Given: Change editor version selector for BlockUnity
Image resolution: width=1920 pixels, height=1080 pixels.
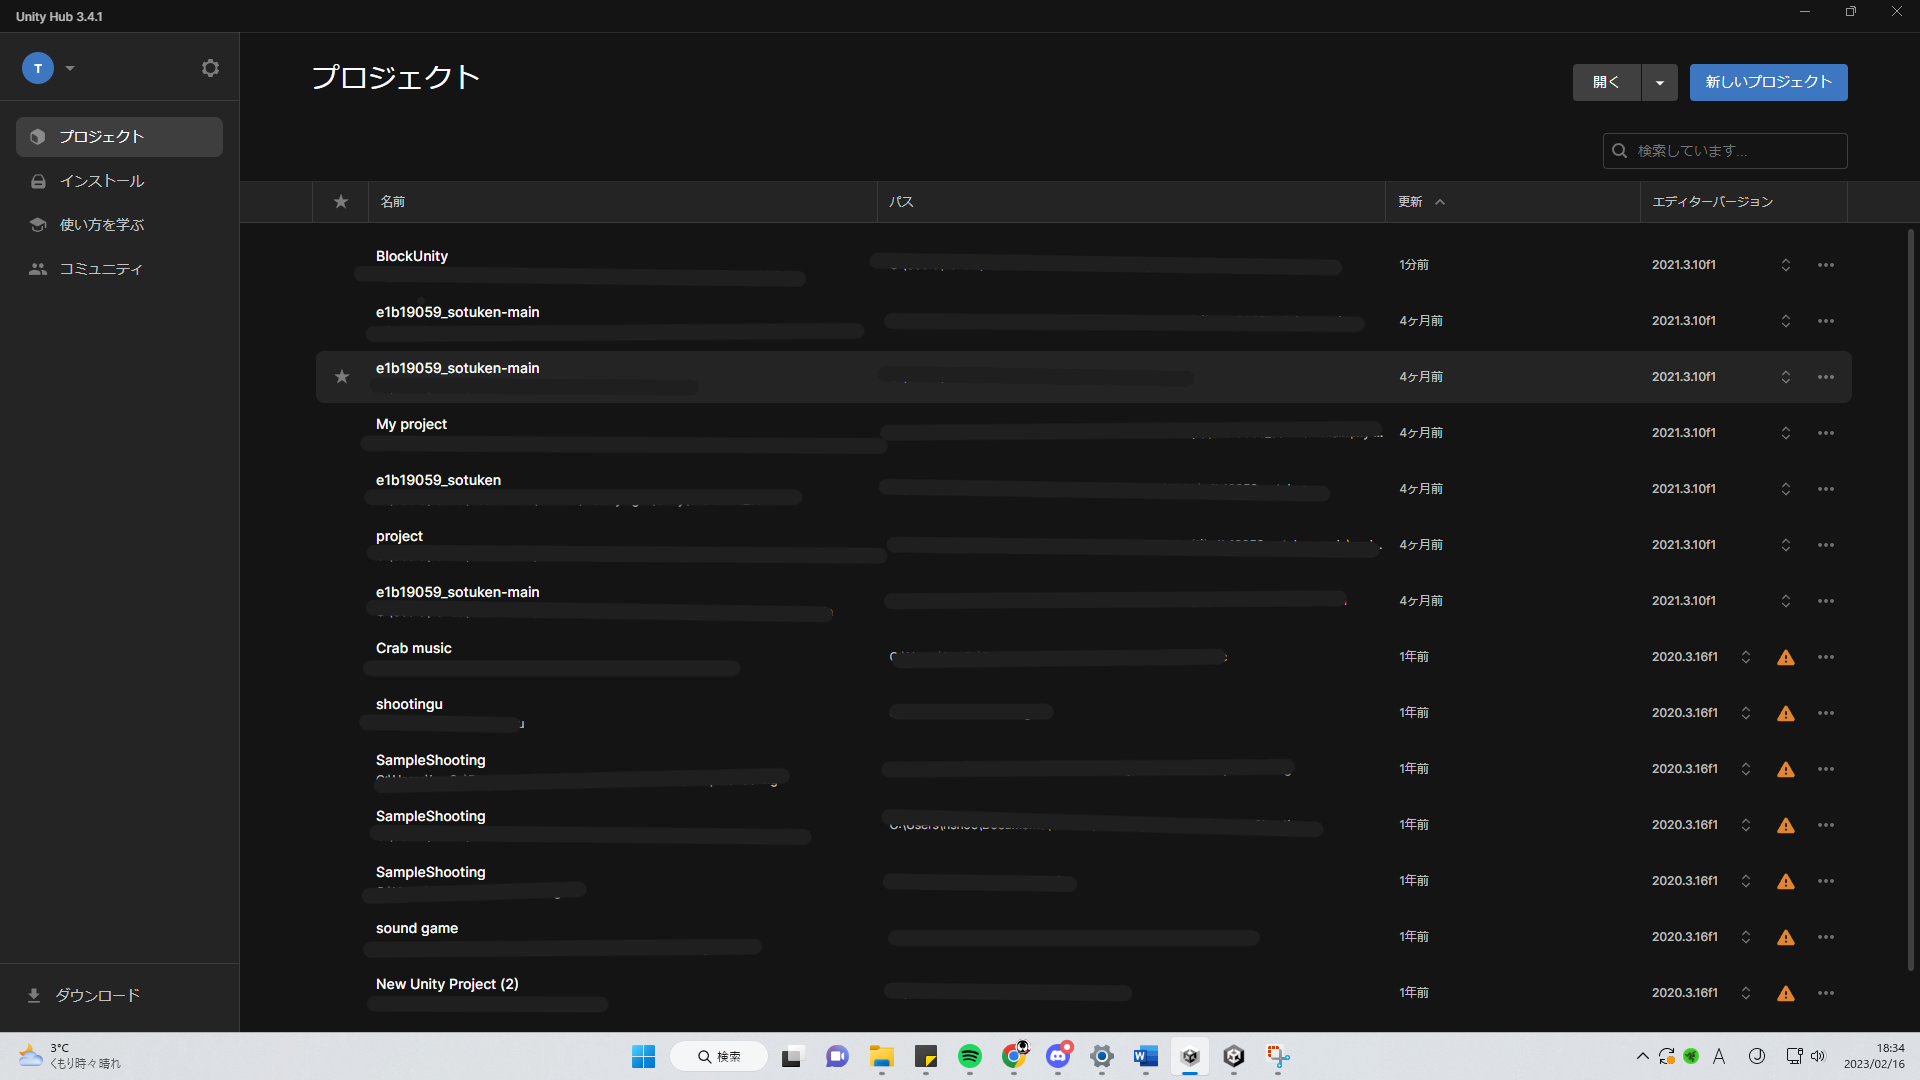Looking at the screenshot, I should [1785, 265].
